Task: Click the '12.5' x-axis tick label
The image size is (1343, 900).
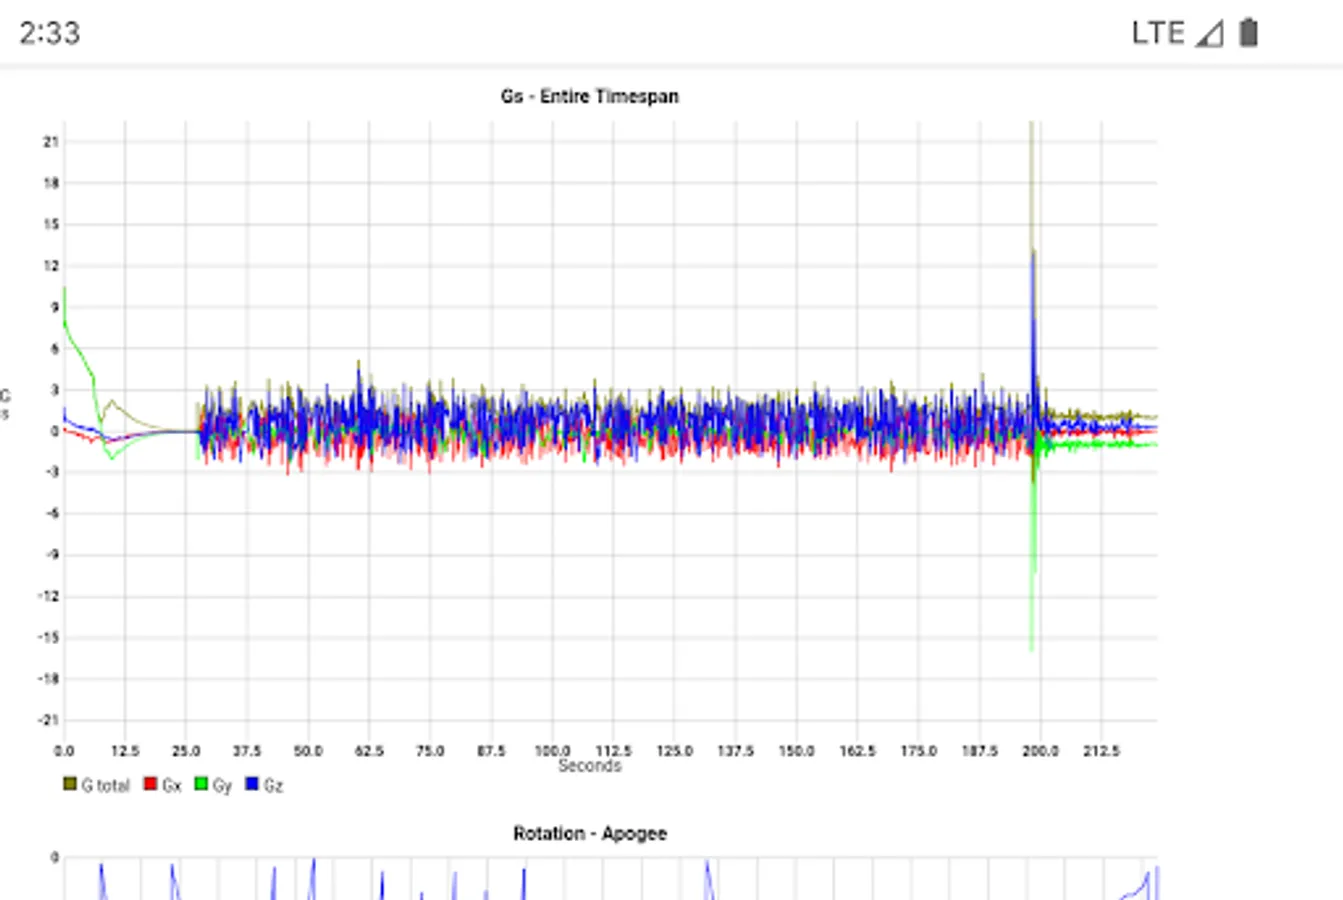Action: click(x=125, y=751)
